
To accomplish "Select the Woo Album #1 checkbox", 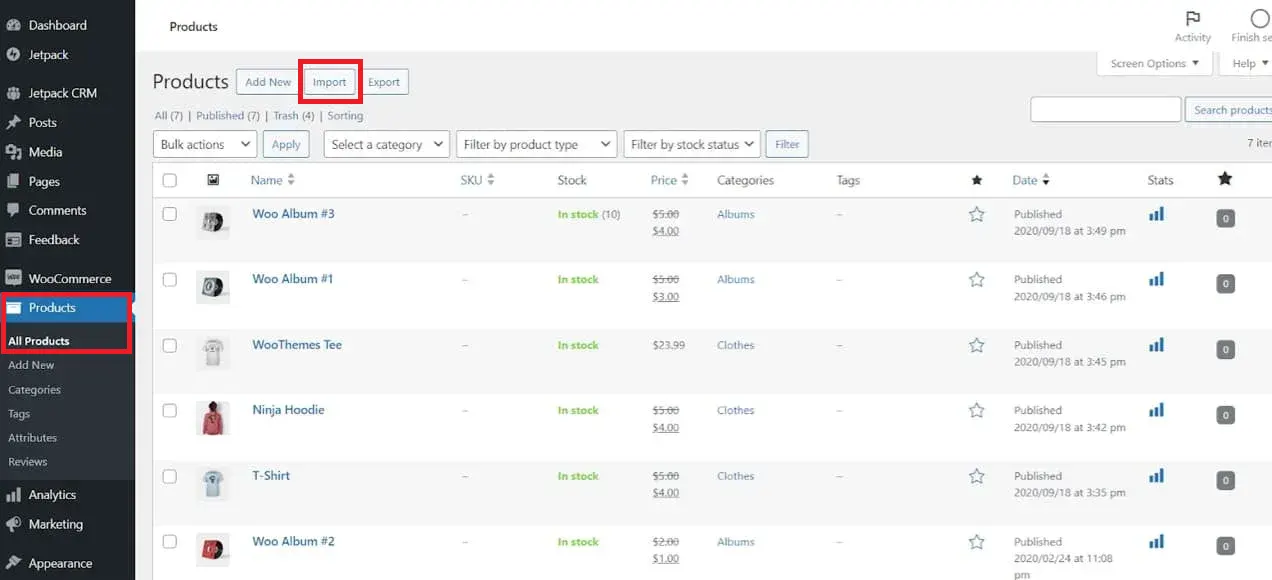I will coord(169,279).
